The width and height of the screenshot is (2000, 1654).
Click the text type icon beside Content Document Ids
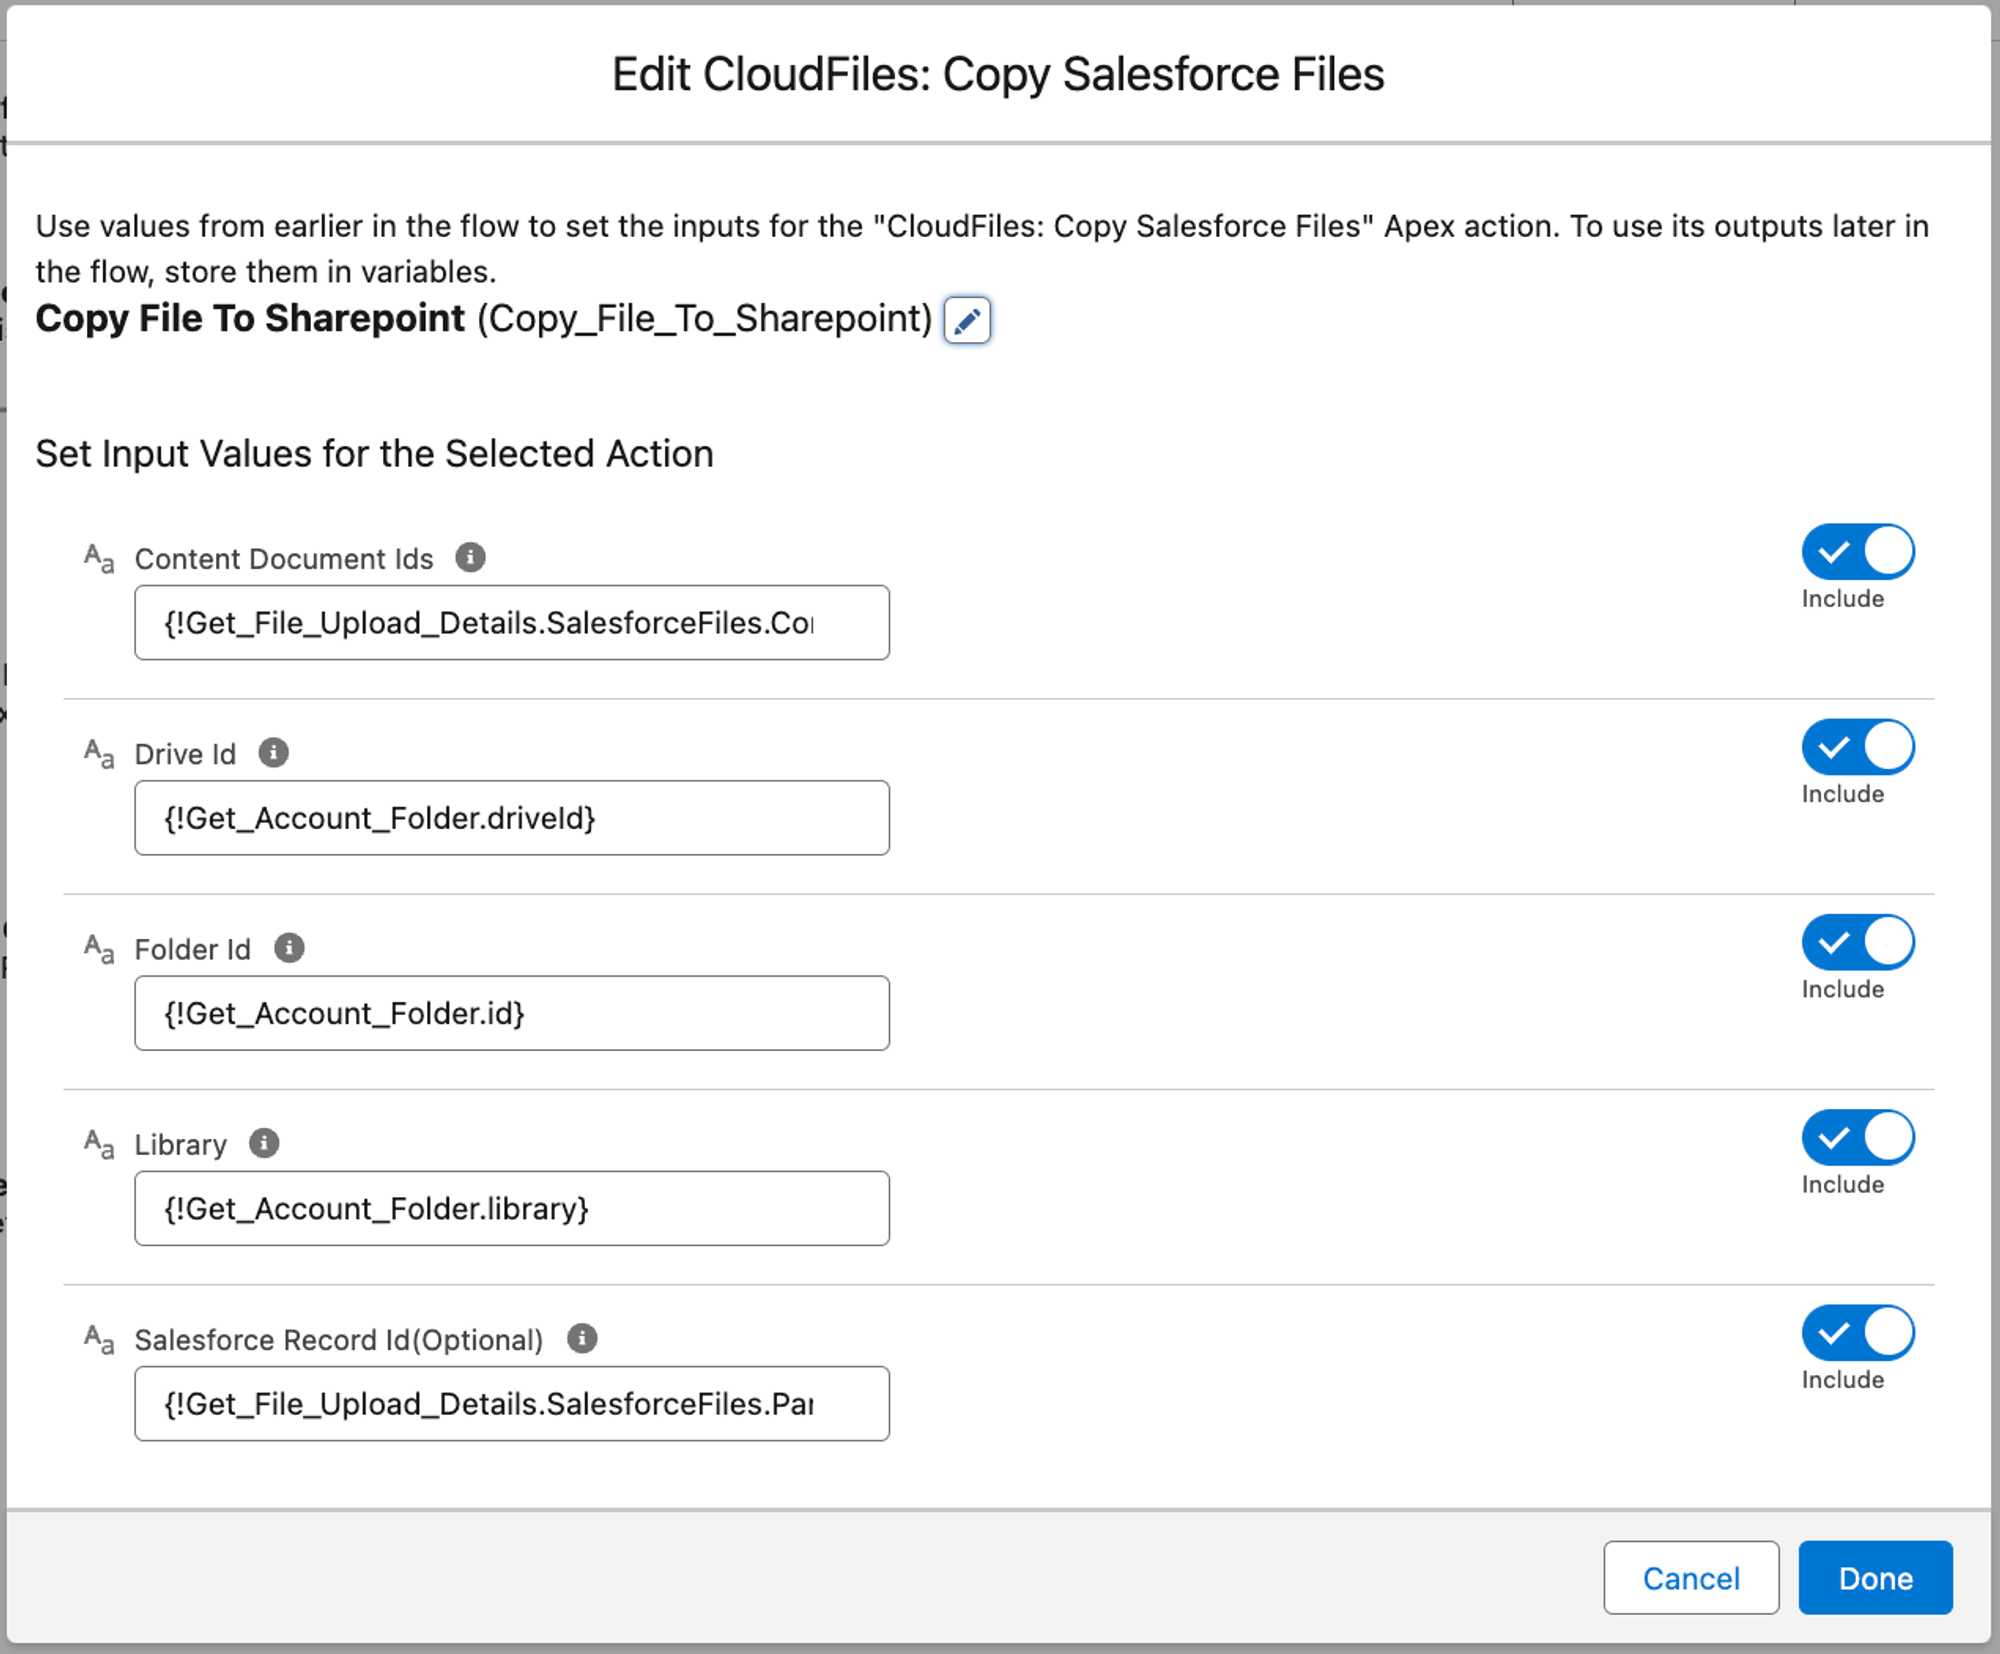pyautogui.click(x=99, y=558)
